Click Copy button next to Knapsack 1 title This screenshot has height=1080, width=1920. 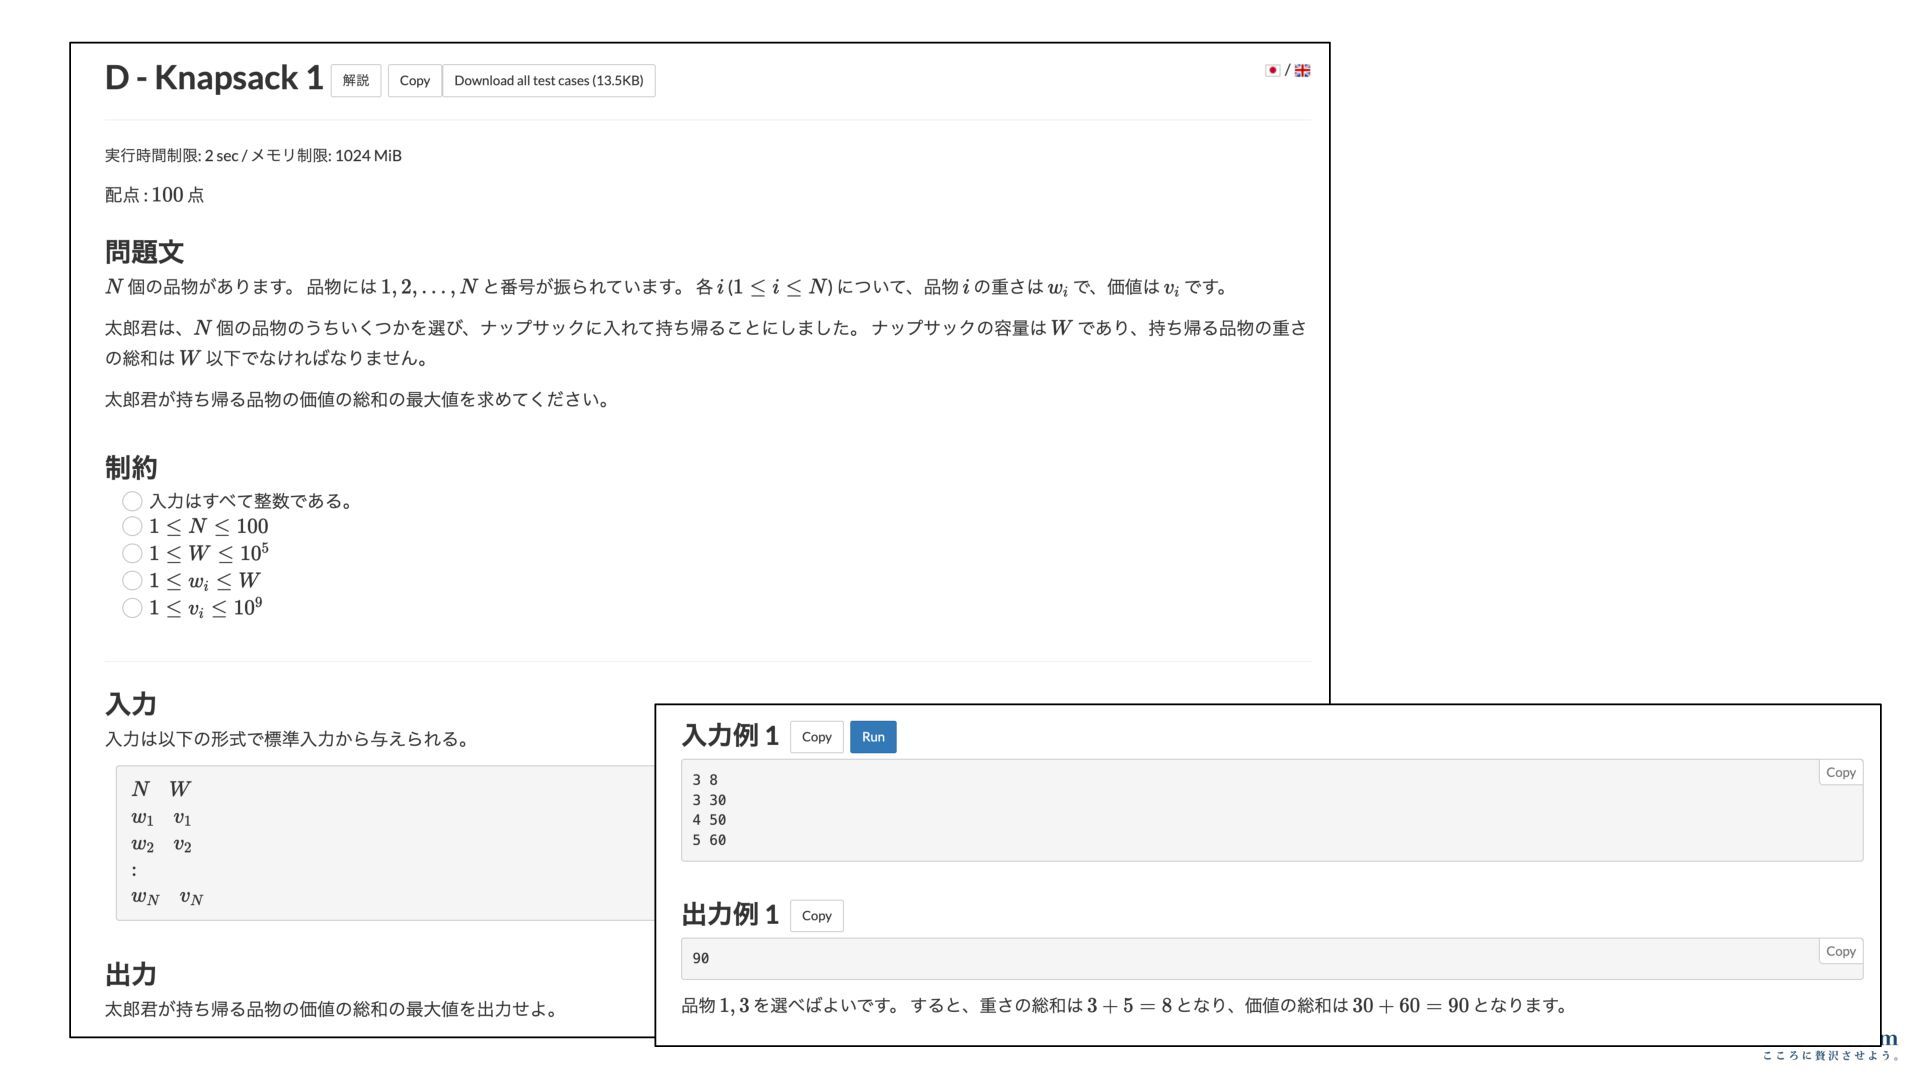pos(414,81)
